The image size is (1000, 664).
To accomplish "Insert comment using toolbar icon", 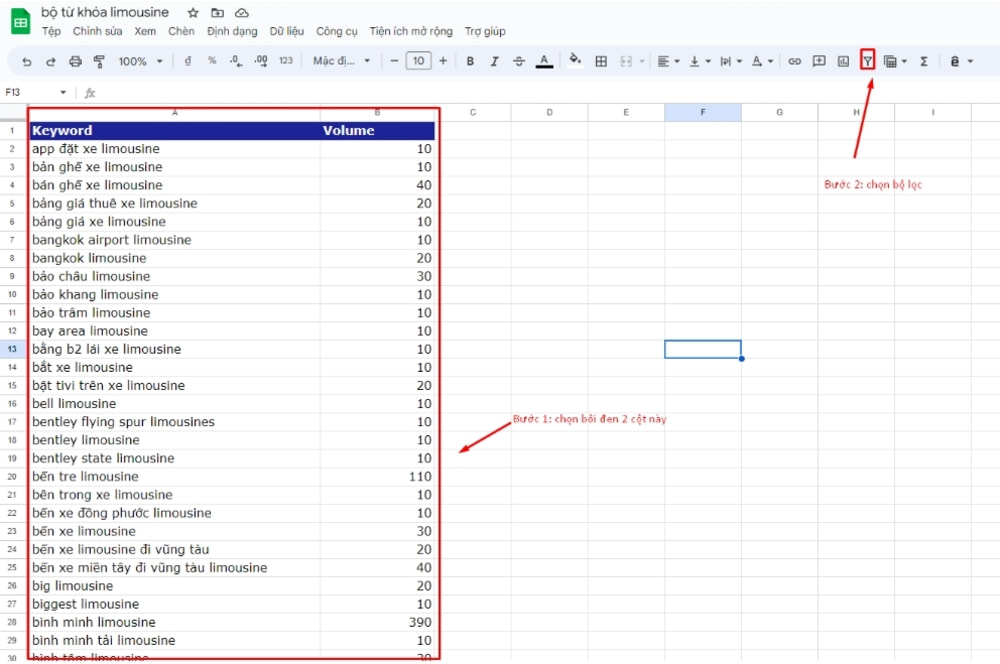I will pos(819,61).
